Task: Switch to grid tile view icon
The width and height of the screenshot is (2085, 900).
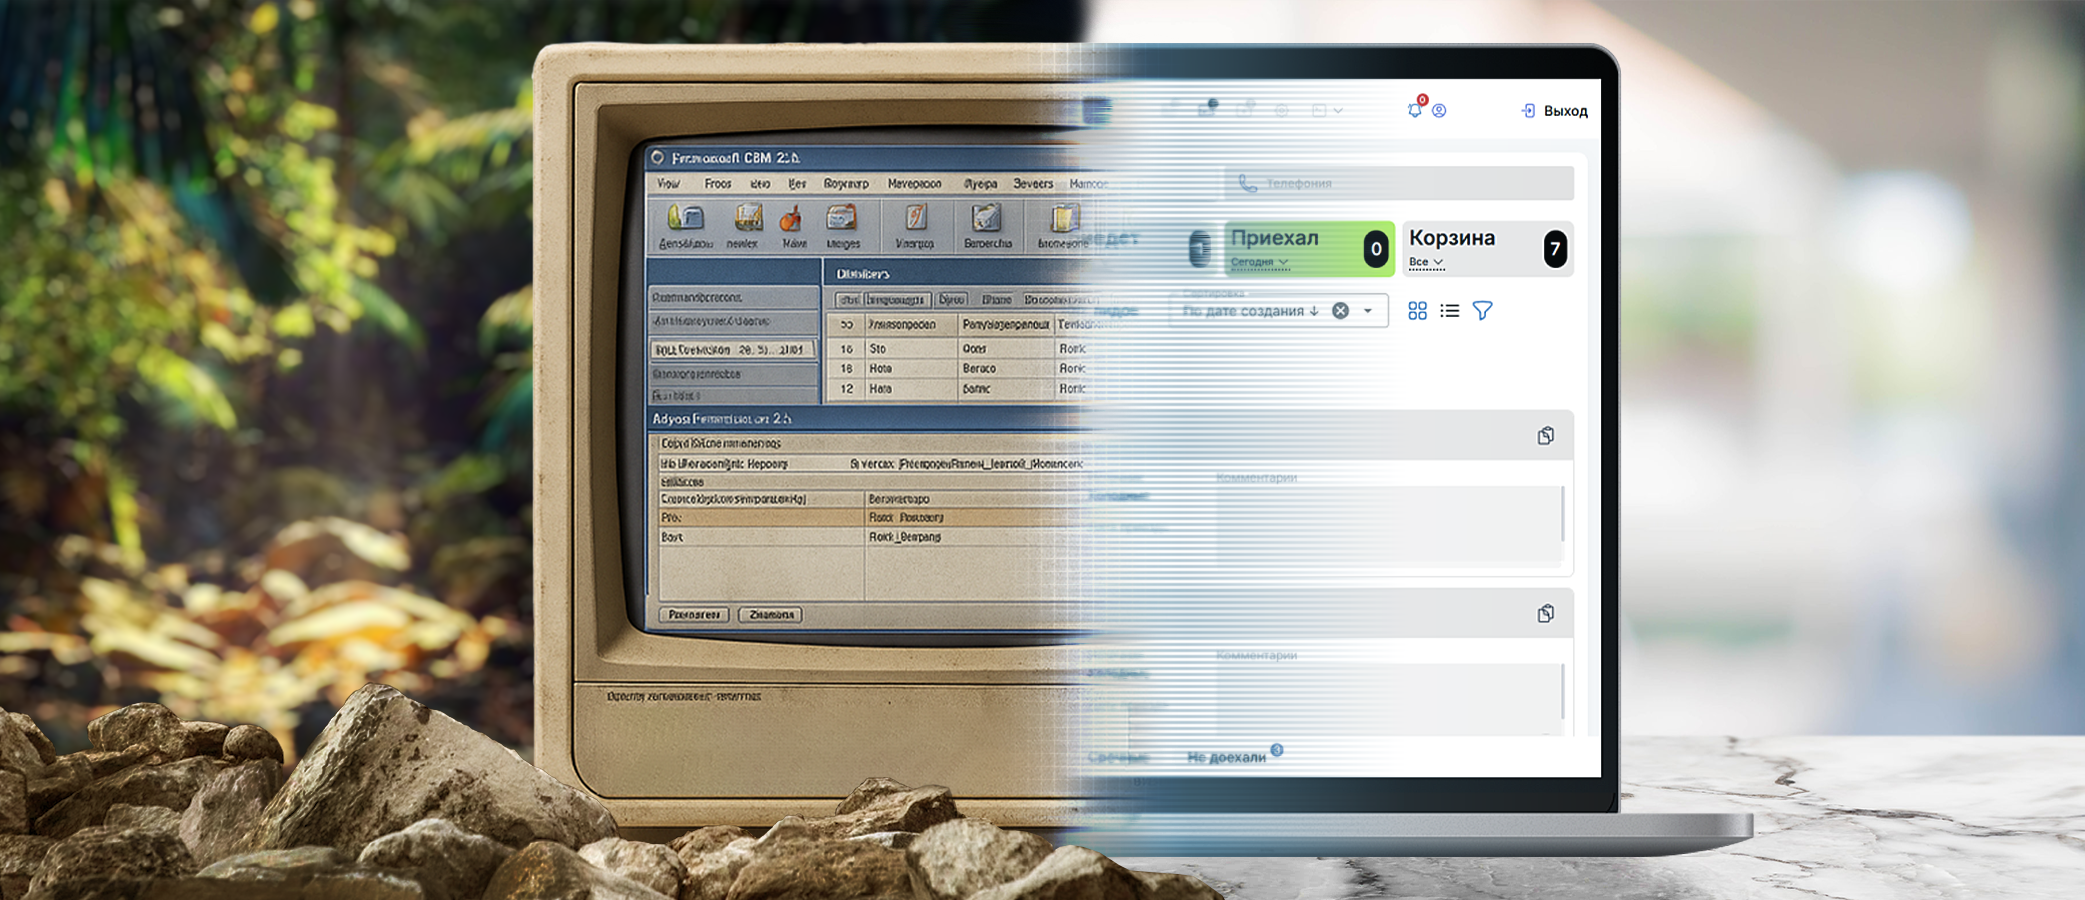Action: 1417,311
